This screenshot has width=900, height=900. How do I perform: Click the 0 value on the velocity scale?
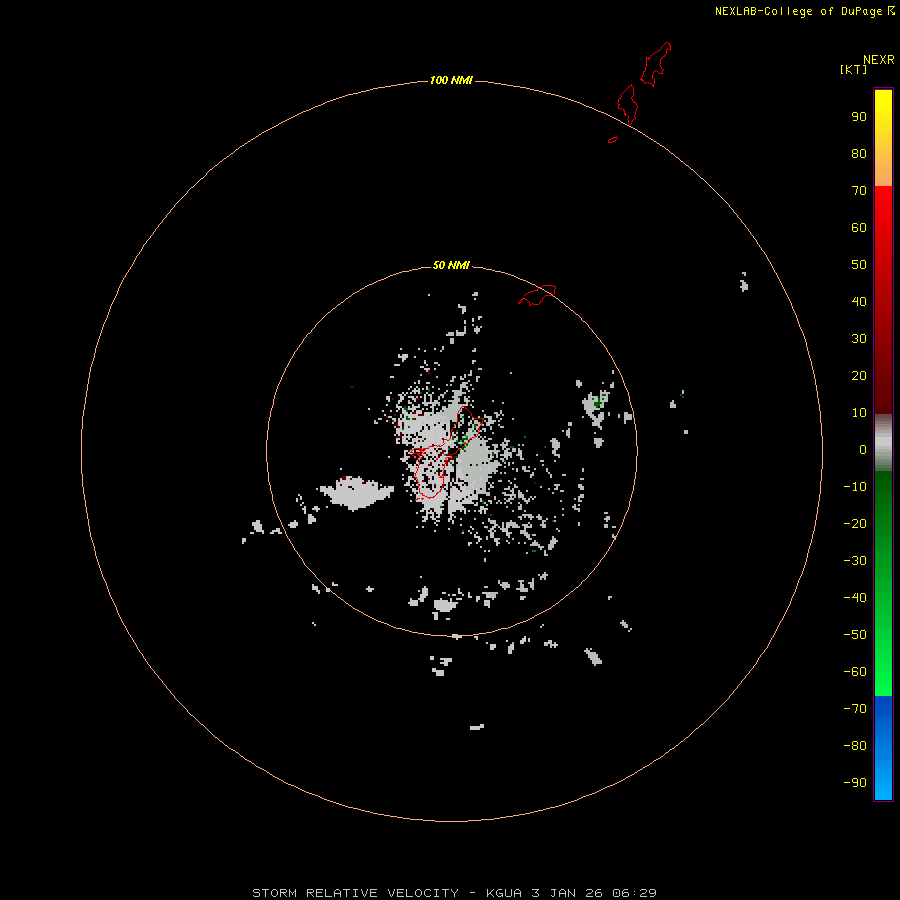(863, 449)
